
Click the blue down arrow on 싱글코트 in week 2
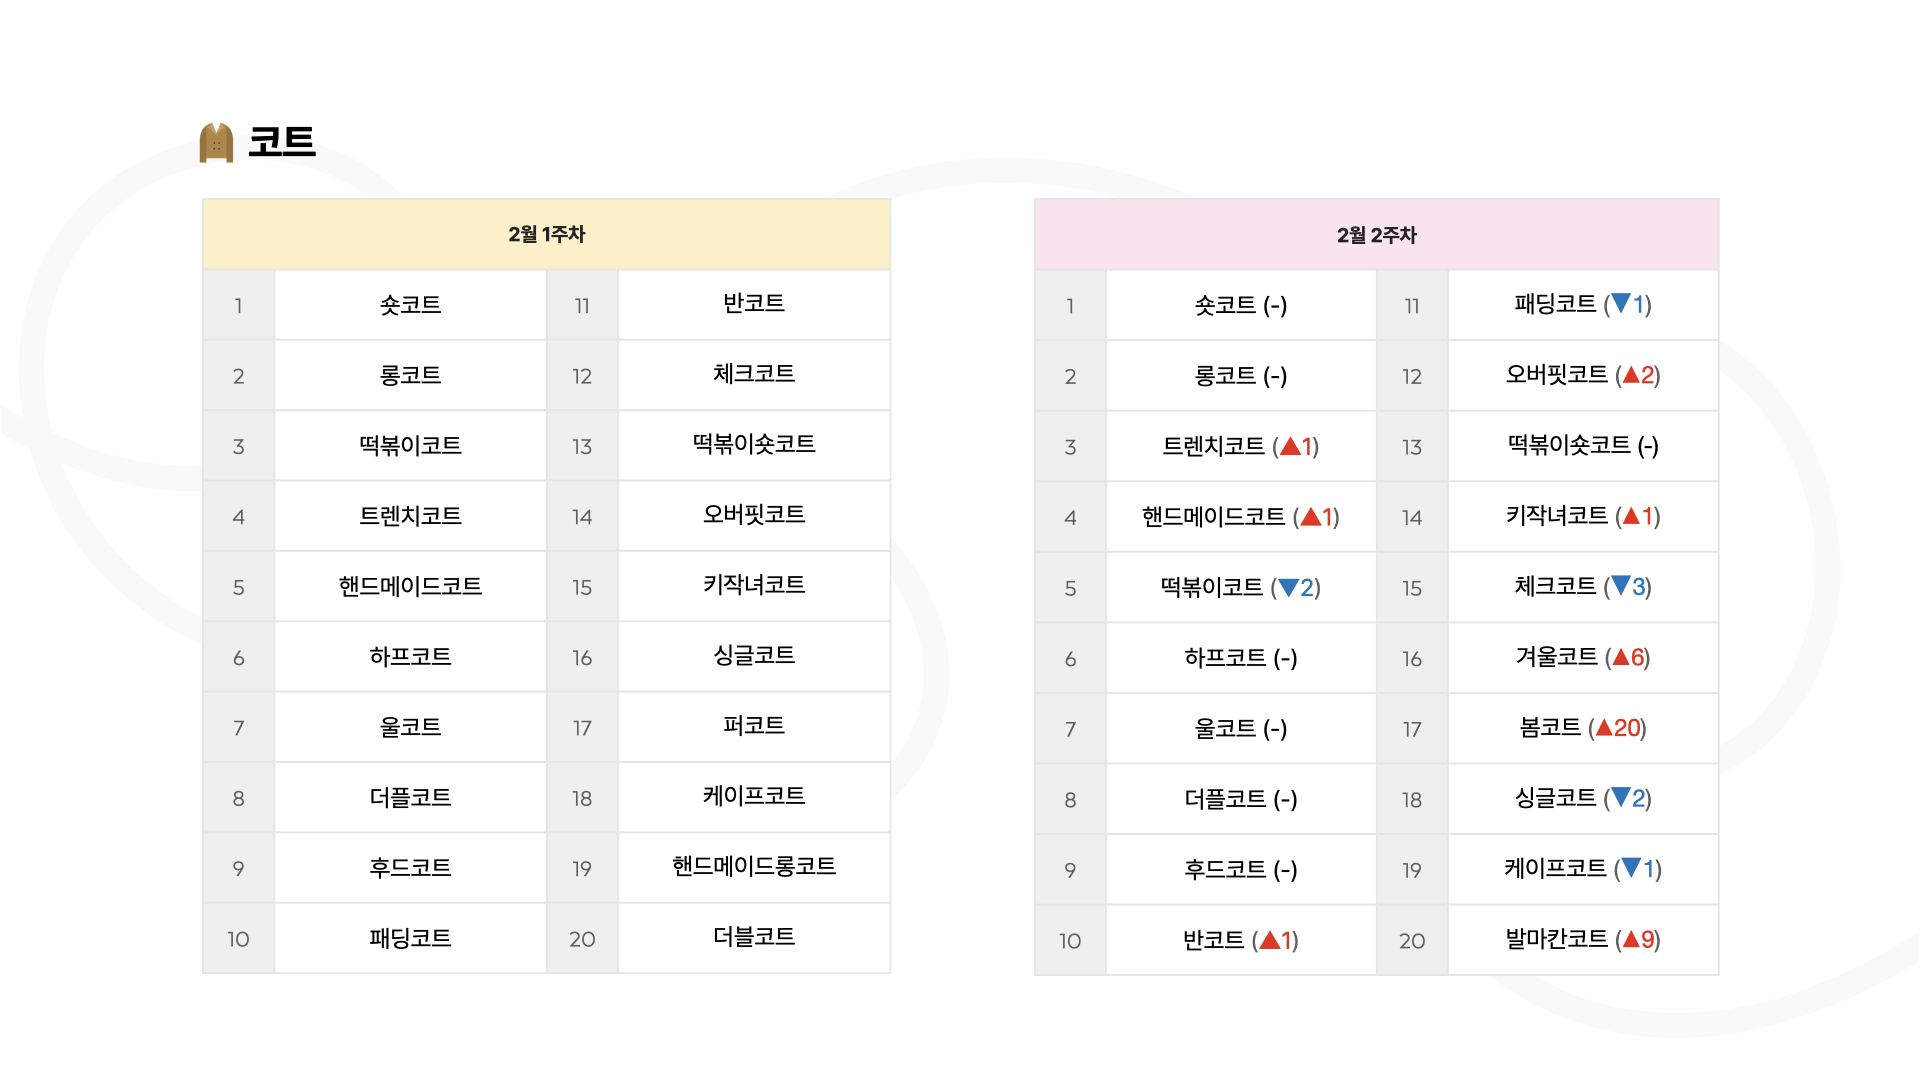pos(1621,797)
